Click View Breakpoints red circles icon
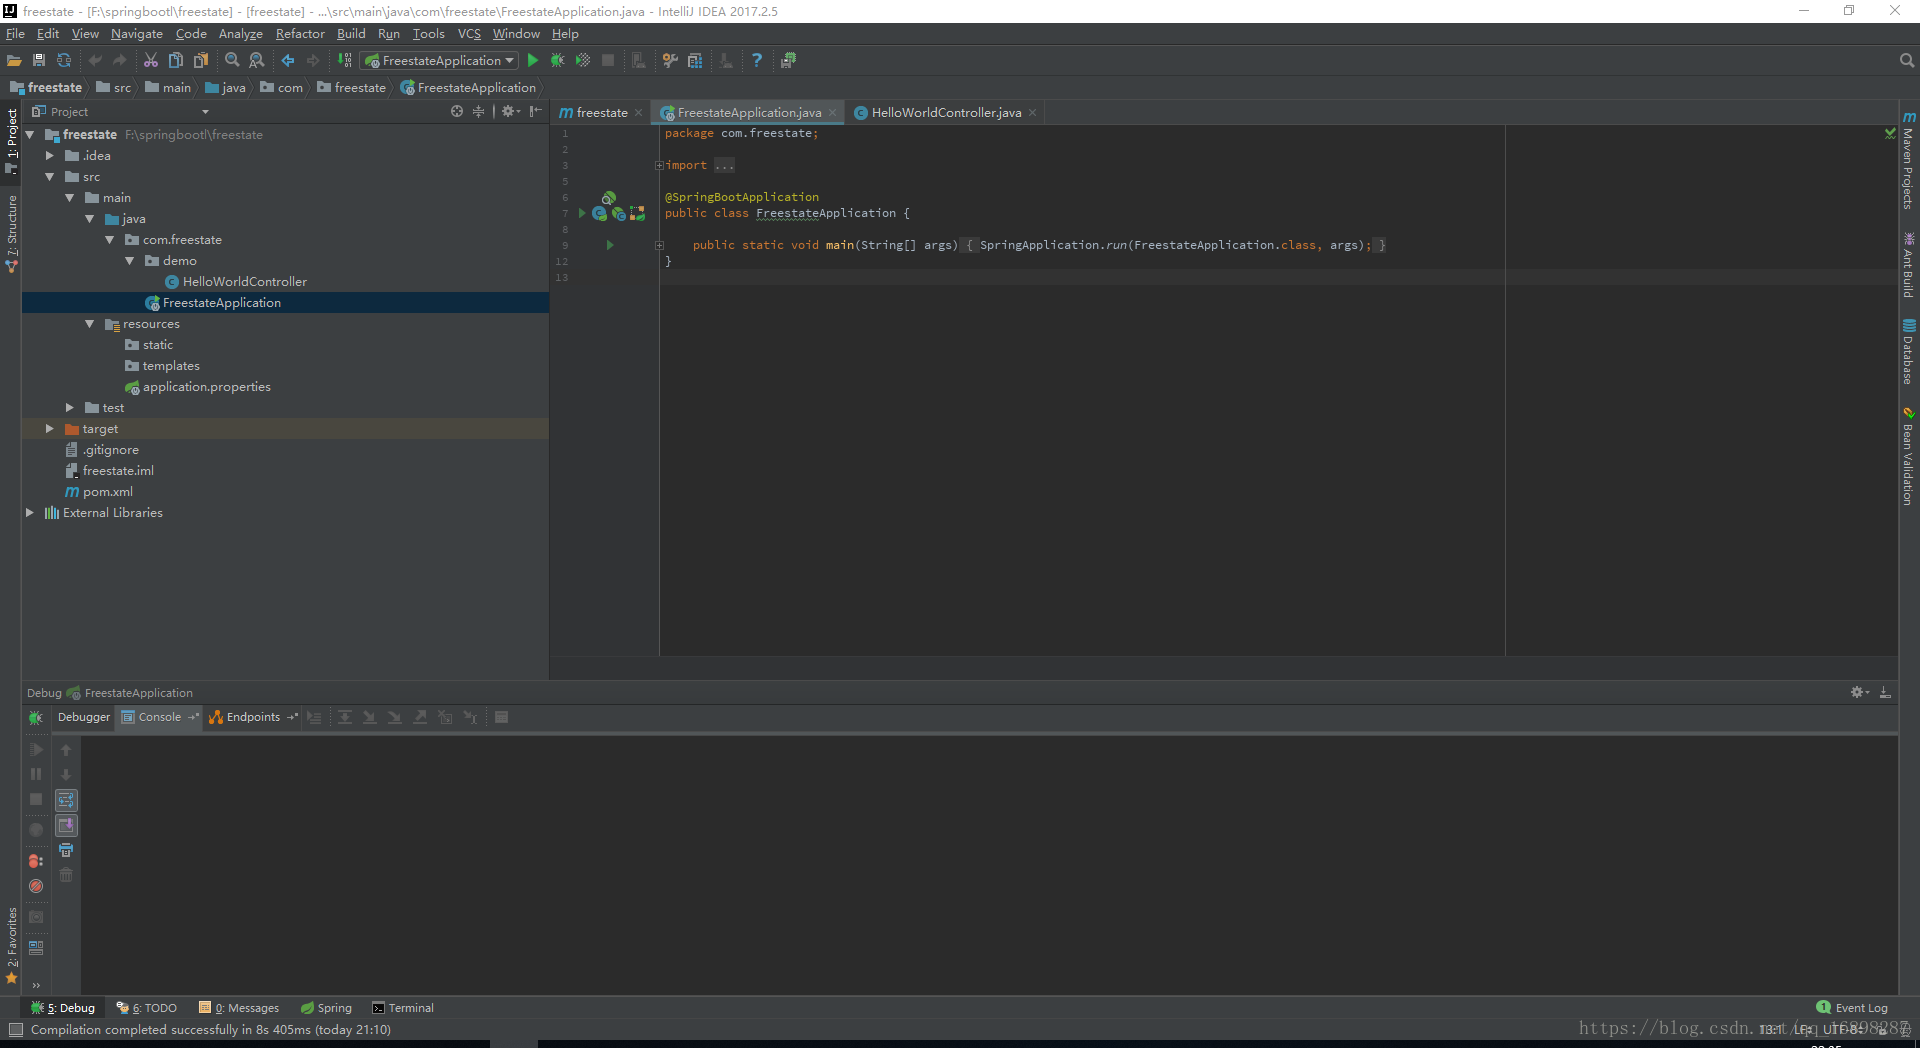Viewport: 1920px width, 1048px height. point(36,861)
